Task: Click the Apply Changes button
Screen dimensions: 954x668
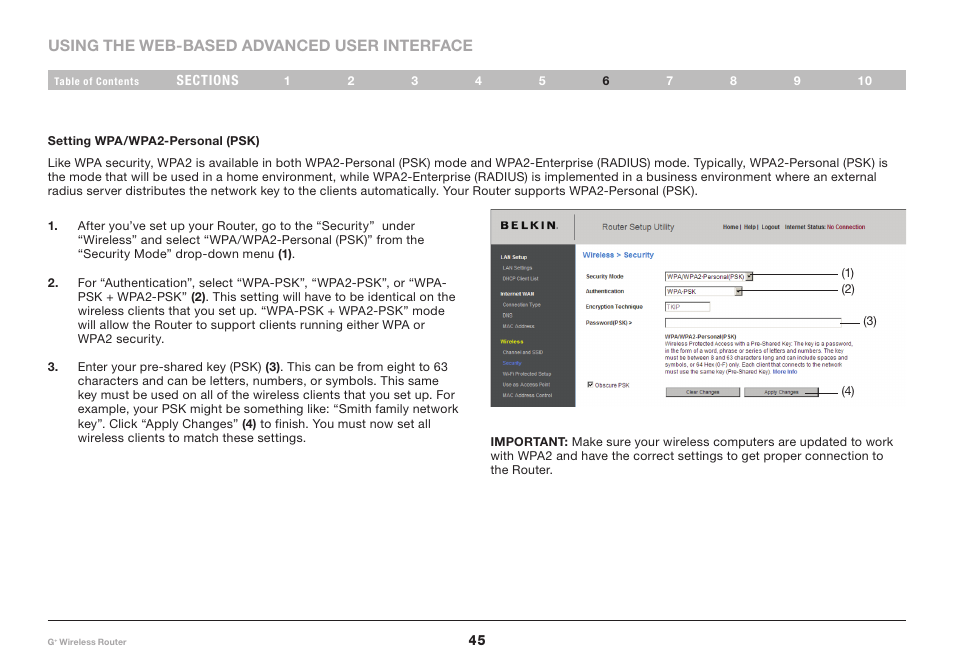Action: [781, 392]
